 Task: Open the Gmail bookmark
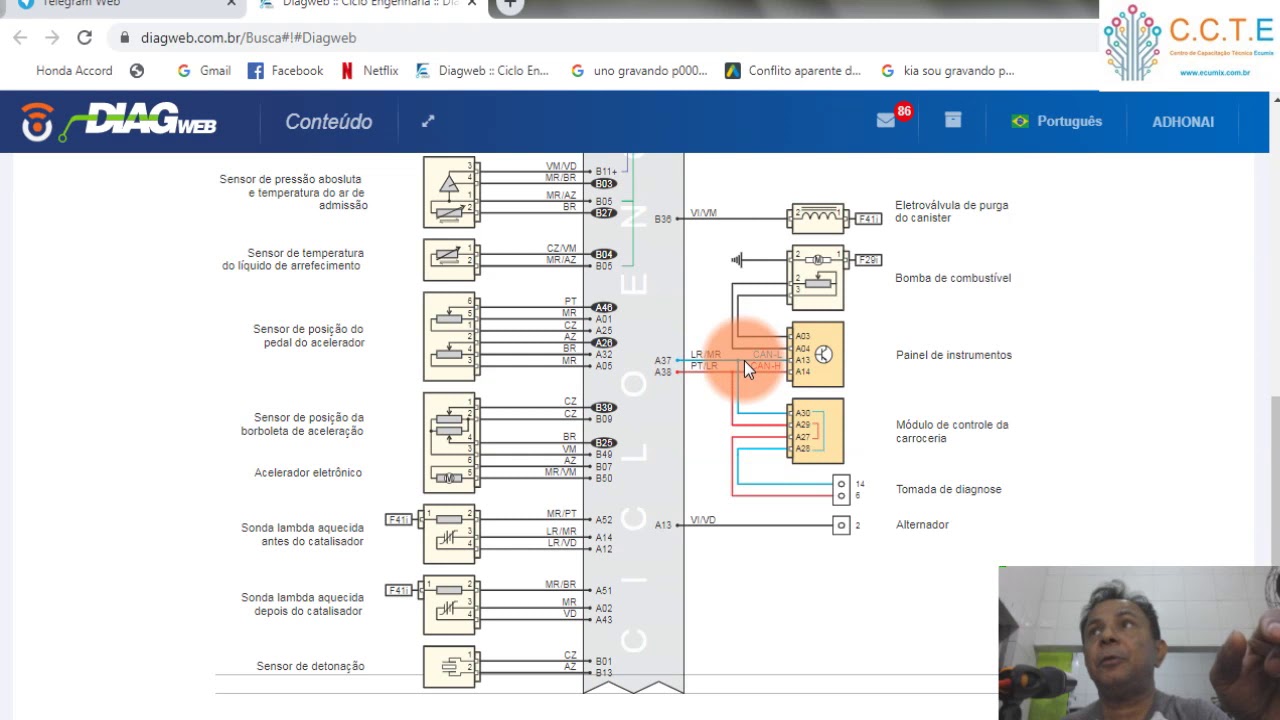pos(204,71)
